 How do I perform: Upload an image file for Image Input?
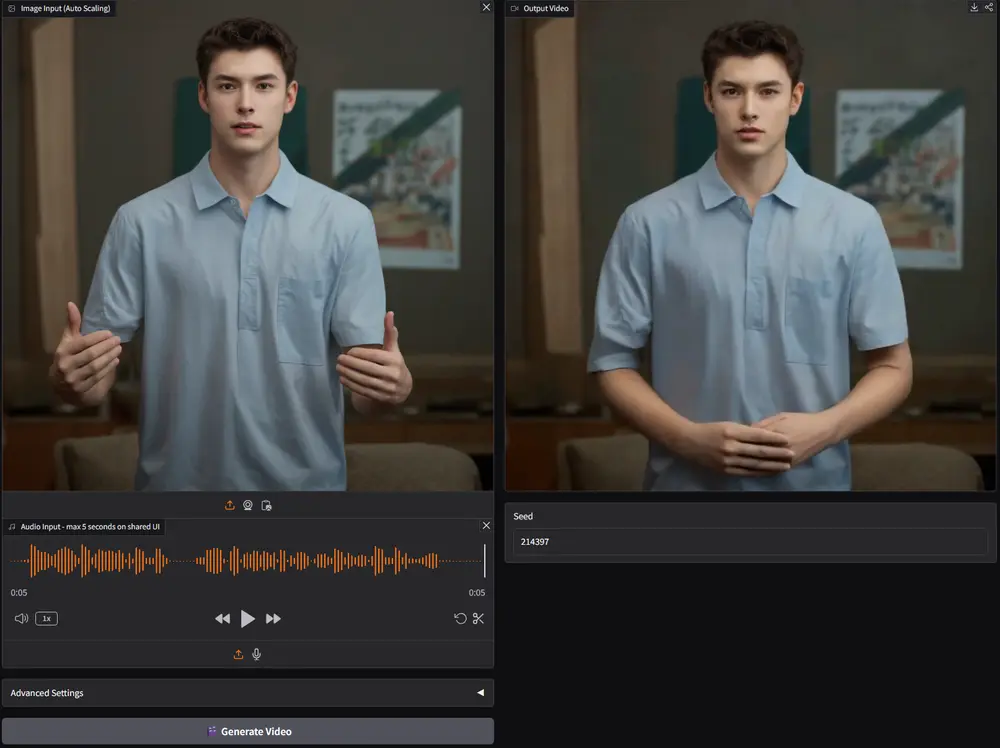coord(230,505)
